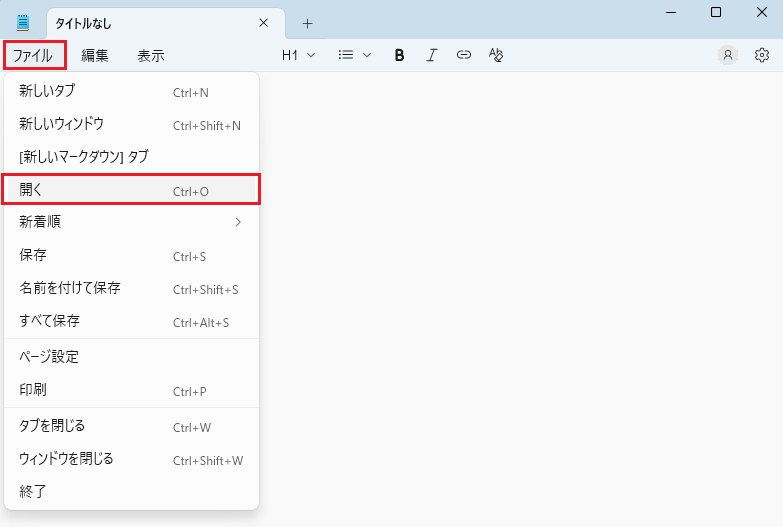Select 開く from the file menu

click(131, 190)
